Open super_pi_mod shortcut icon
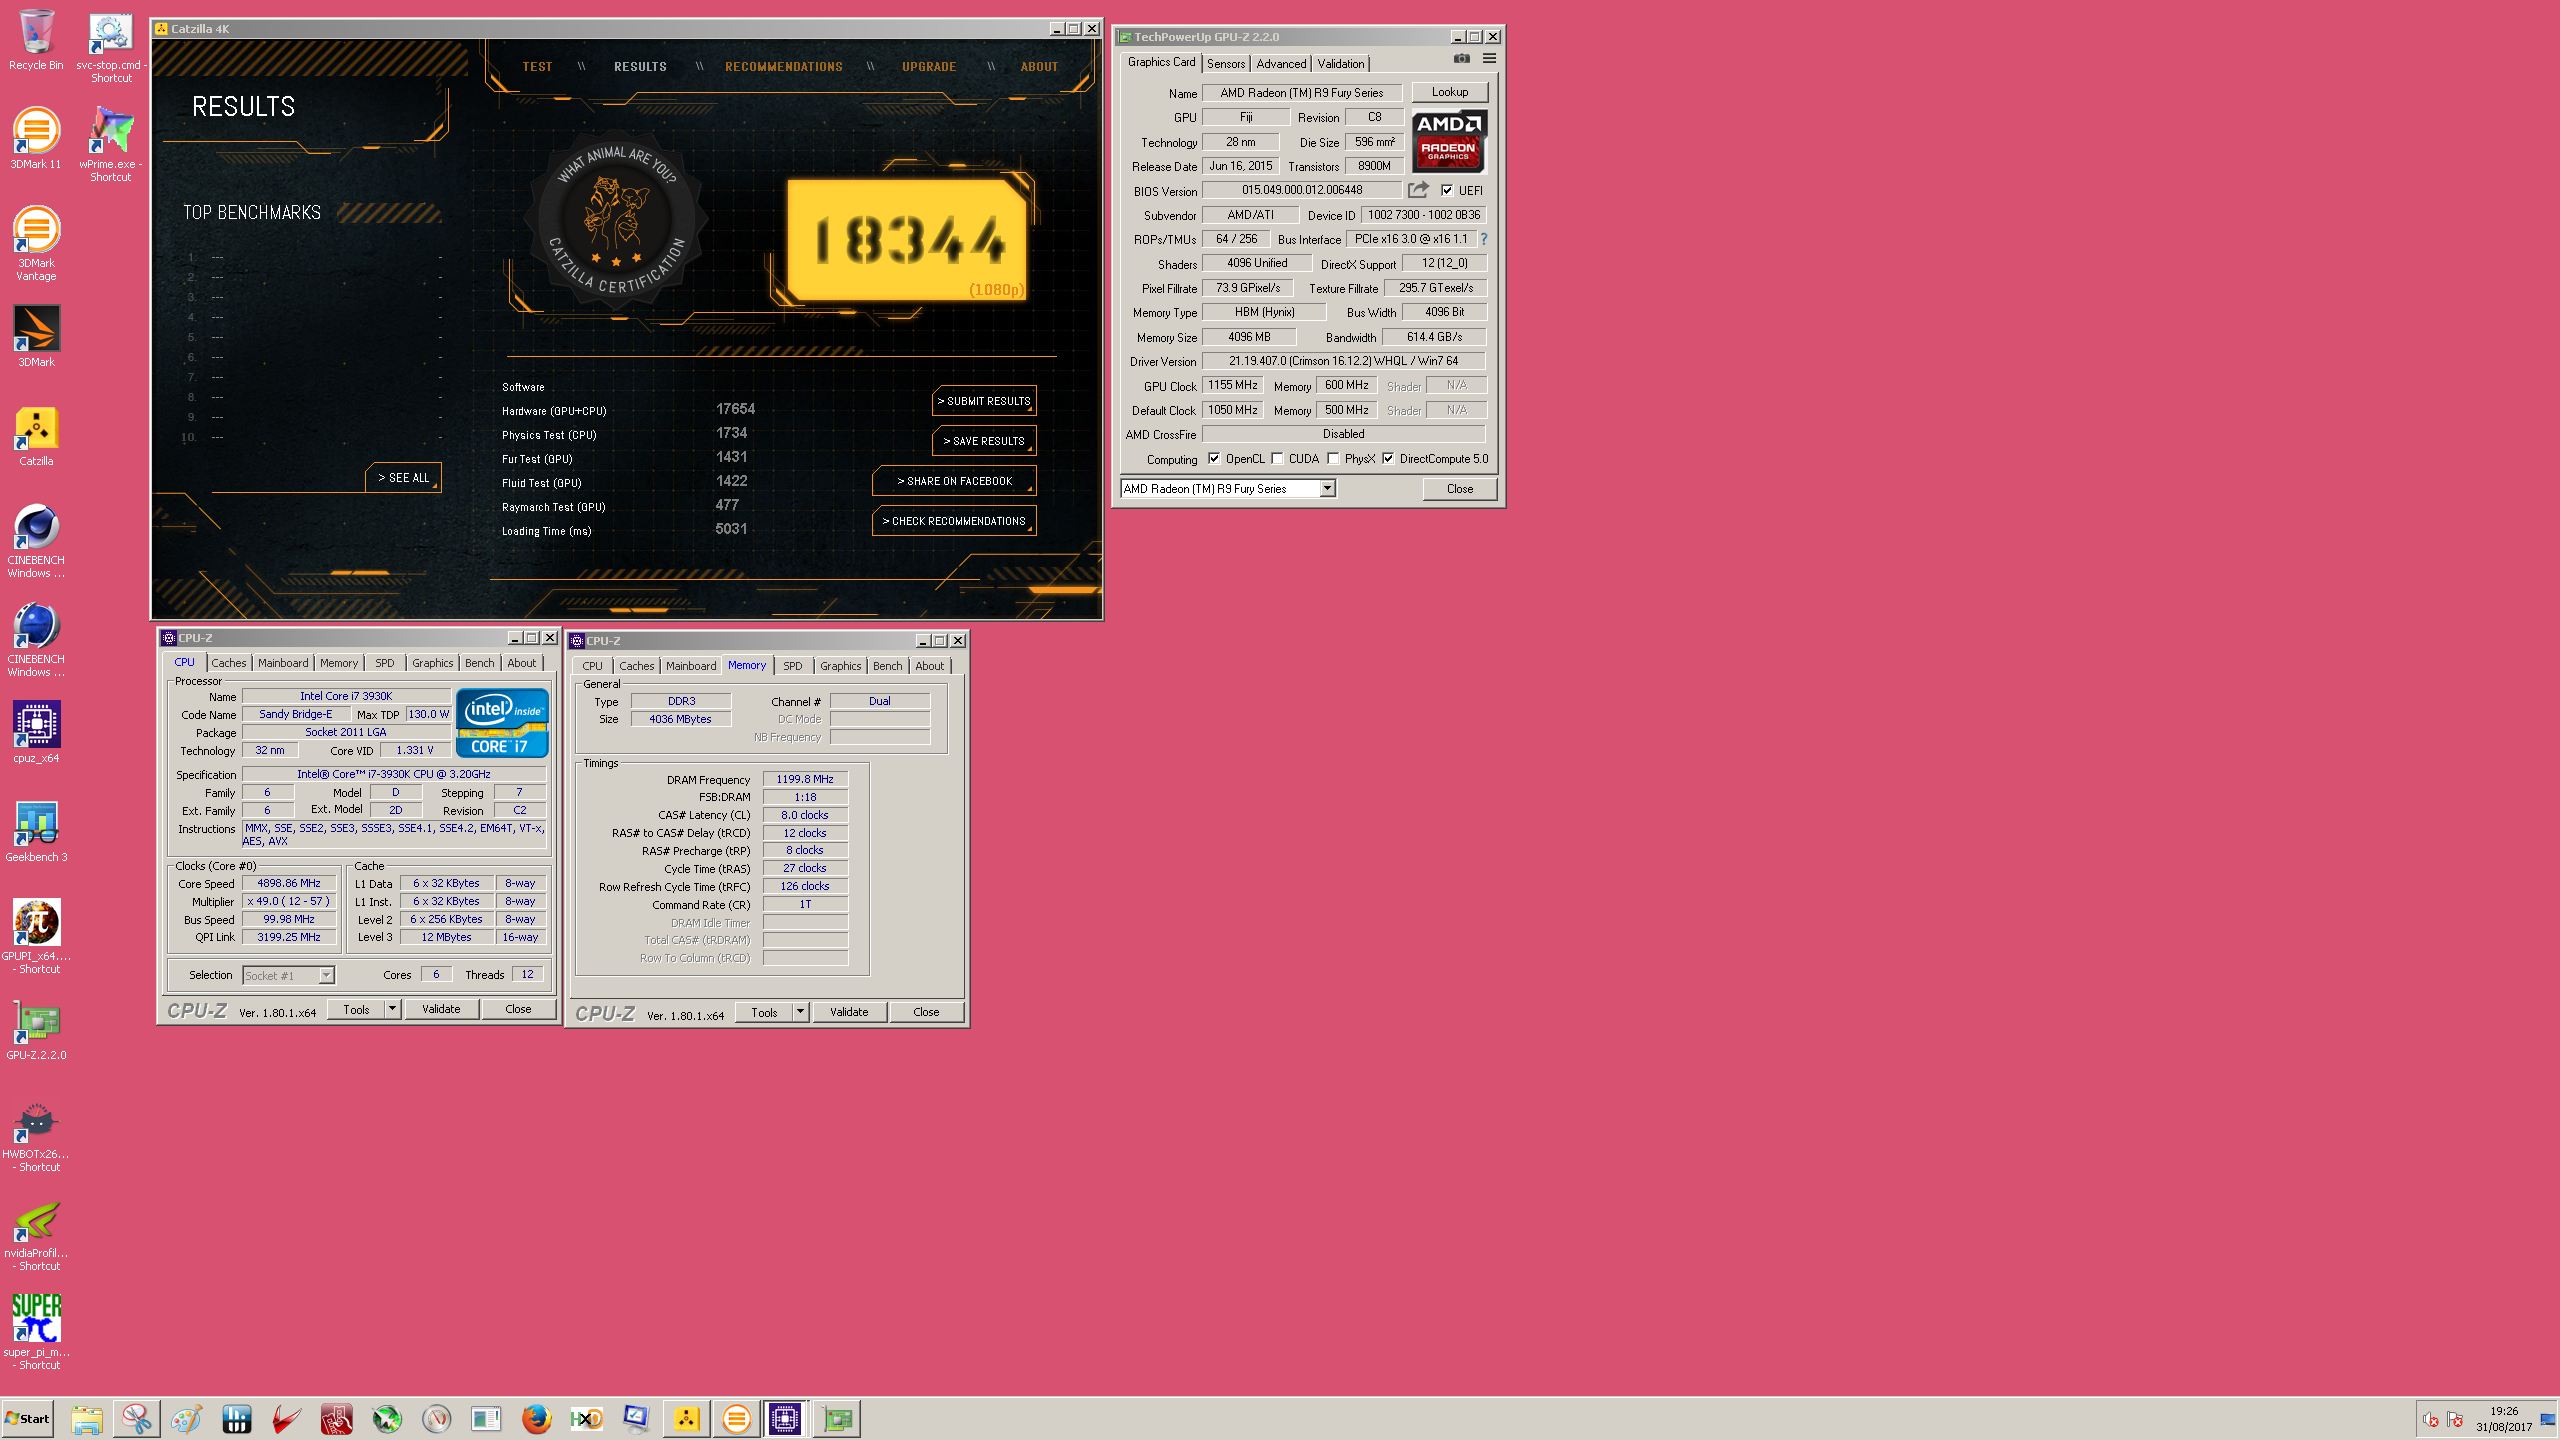The width and height of the screenshot is (2560, 1440). [x=36, y=1332]
